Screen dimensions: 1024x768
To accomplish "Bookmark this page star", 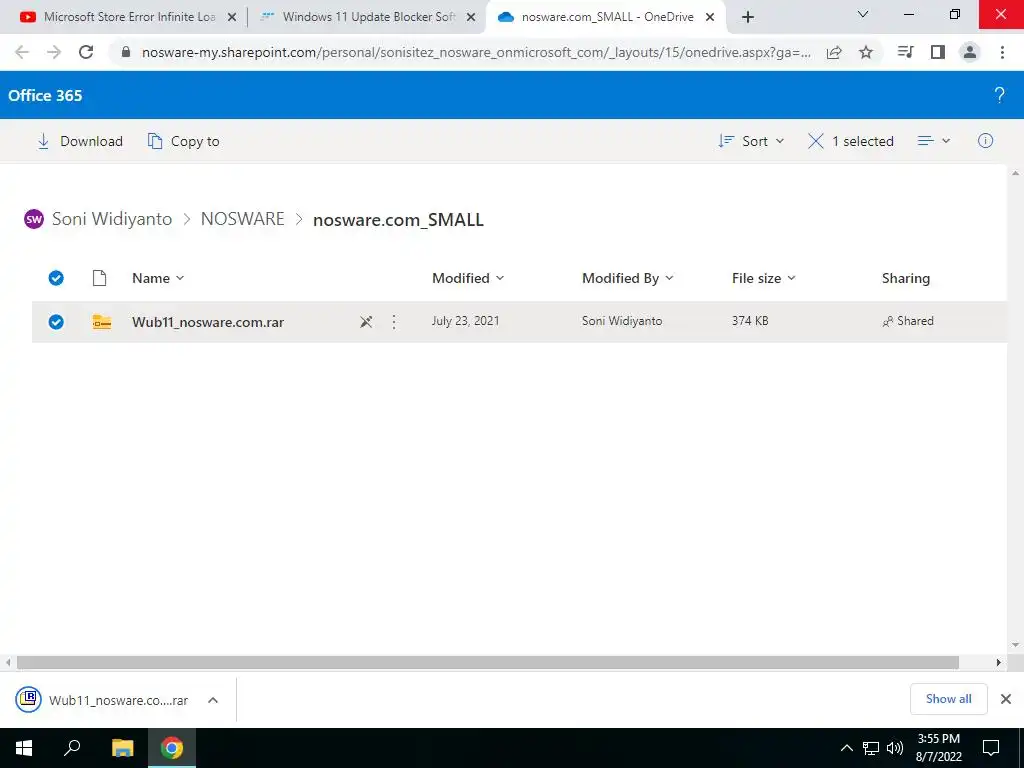I will point(866,52).
